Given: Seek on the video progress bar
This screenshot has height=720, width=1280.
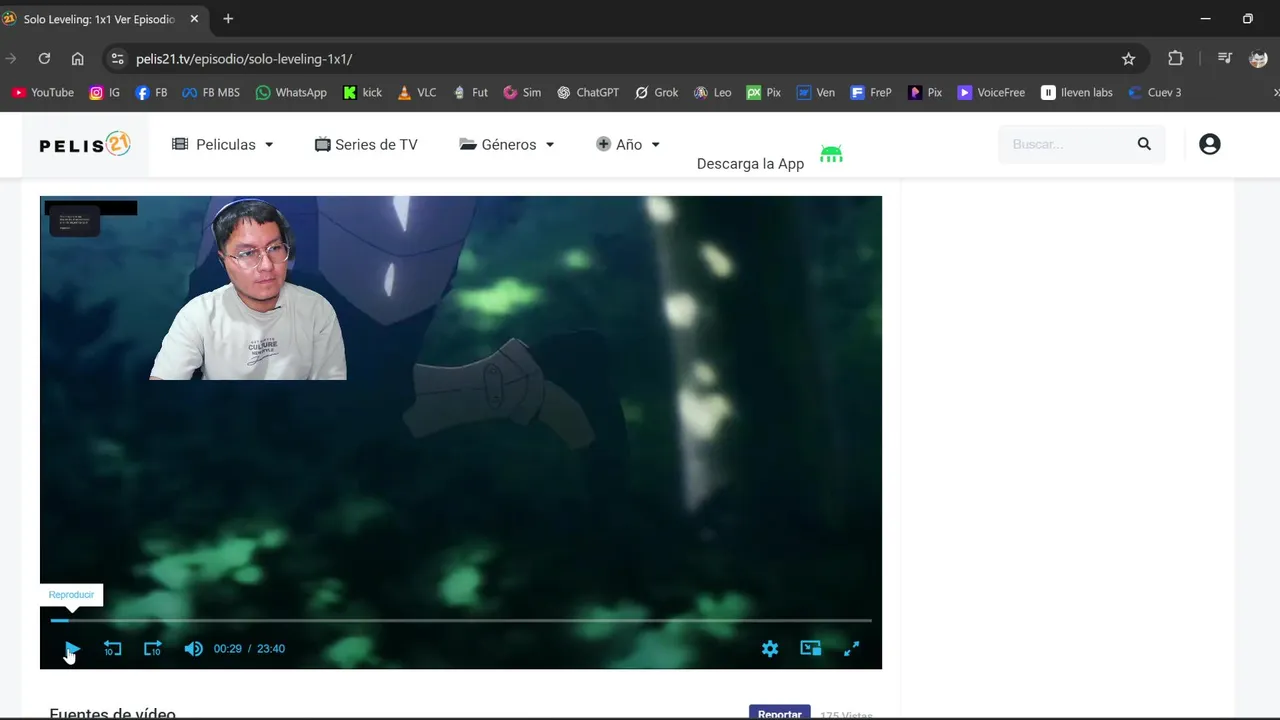Looking at the screenshot, I should 461,620.
